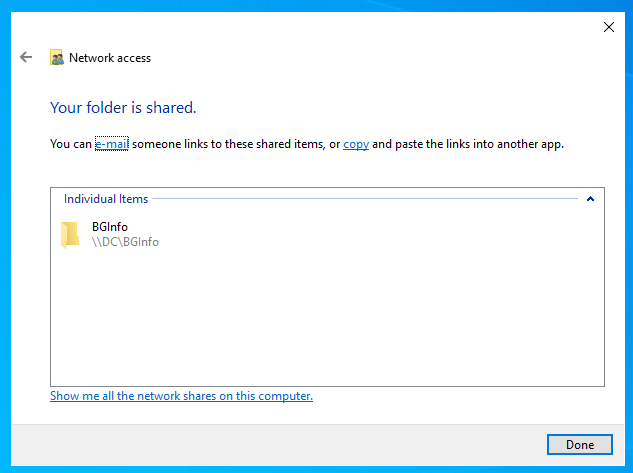Click the 'You can' instruction text
The width and height of the screenshot is (633, 473).
[70, 144]
